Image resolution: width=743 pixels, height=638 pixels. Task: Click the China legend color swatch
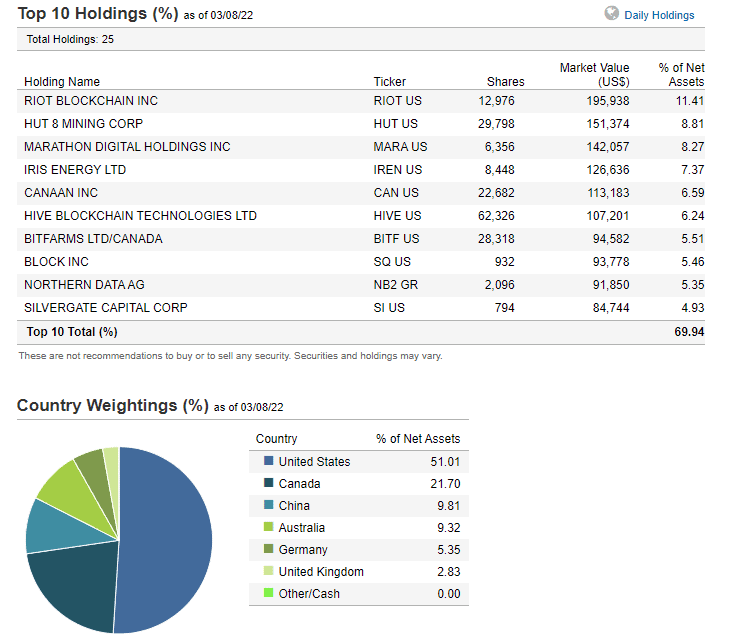click(x=269, y=505)
